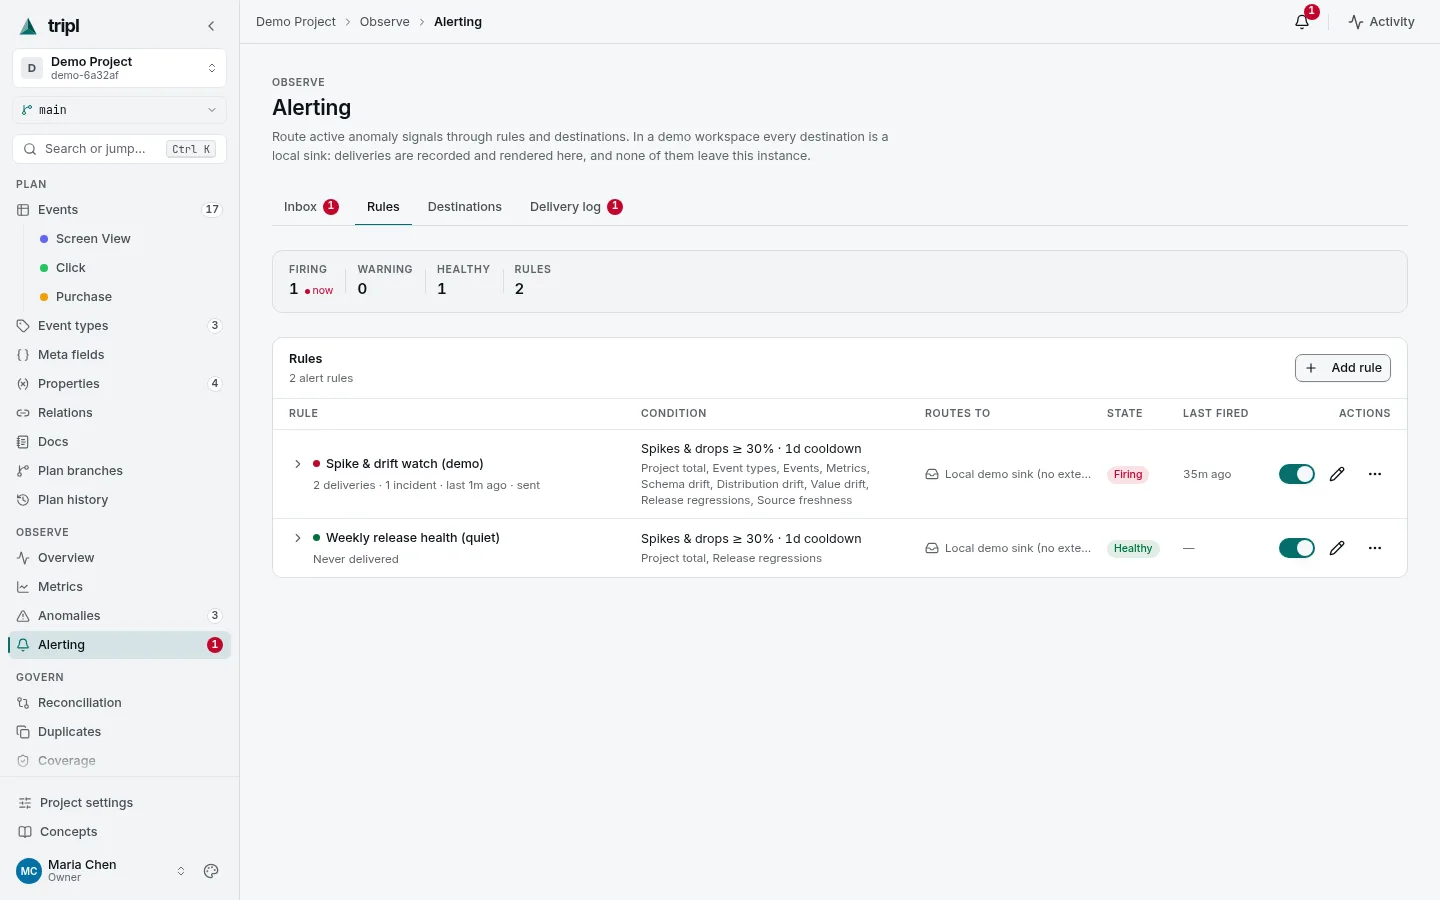
Task: Click the 35m ago last fired value
Action: [x=1207, y=475]
